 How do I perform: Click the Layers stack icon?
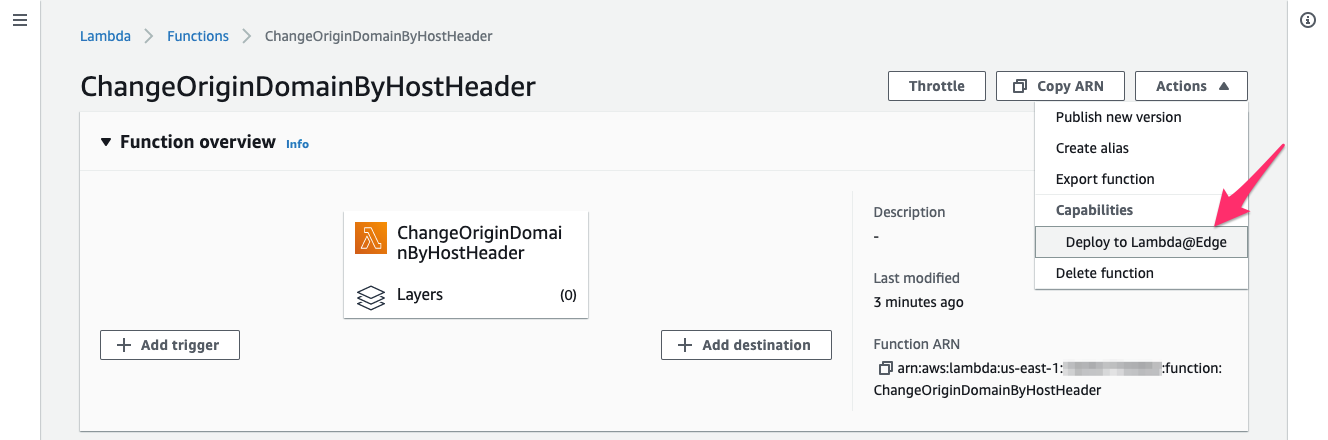(371, 297)
